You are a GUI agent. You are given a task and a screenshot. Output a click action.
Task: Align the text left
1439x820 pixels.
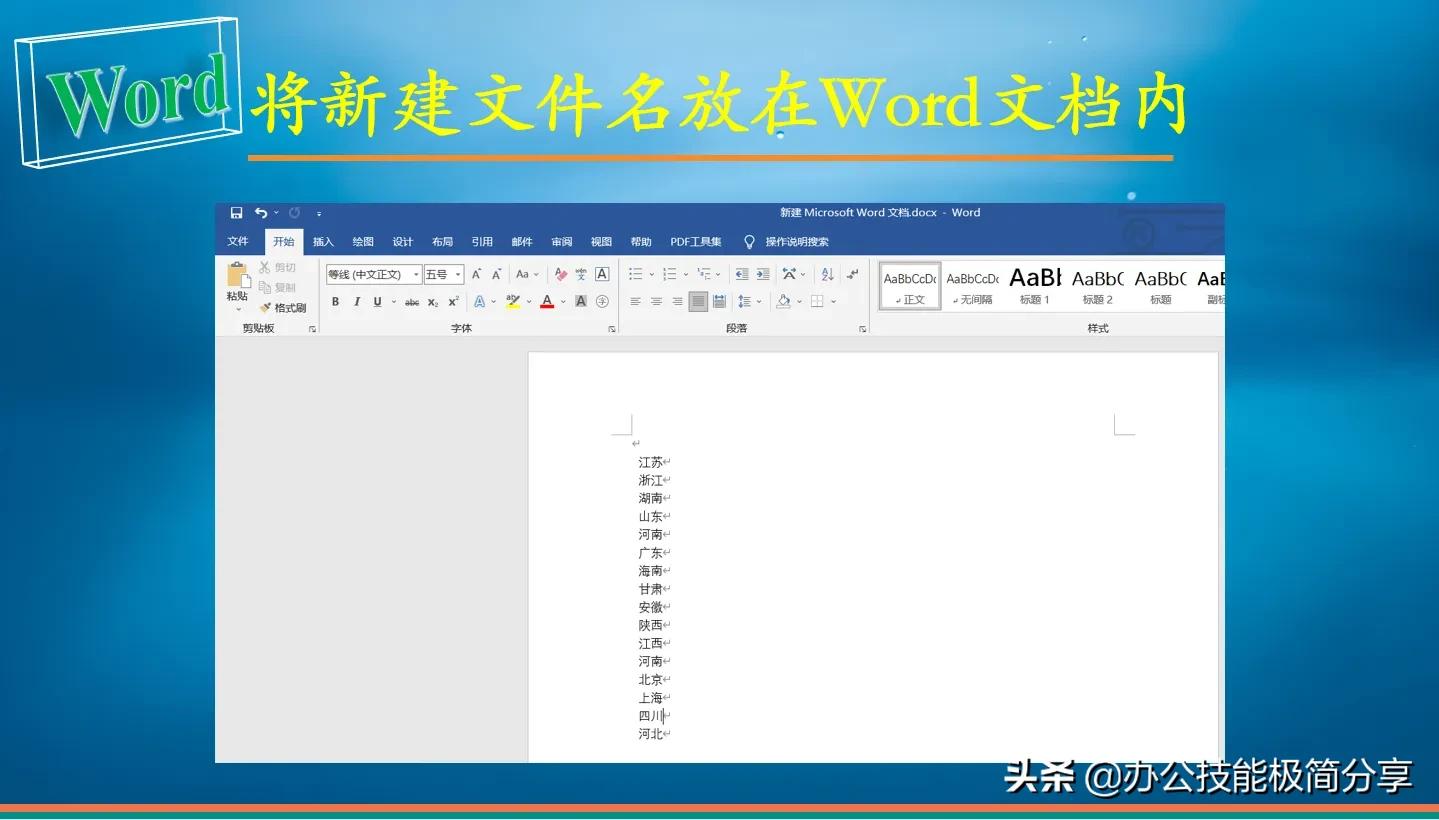[635, 302]
